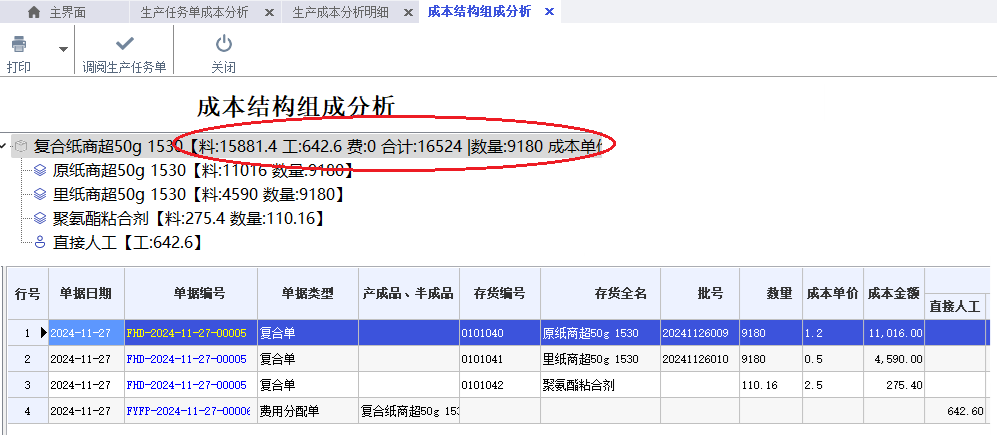The width and height of the screenshot is (997, 435).
Task: Click the 单据日期 column header
Action: 86,294
